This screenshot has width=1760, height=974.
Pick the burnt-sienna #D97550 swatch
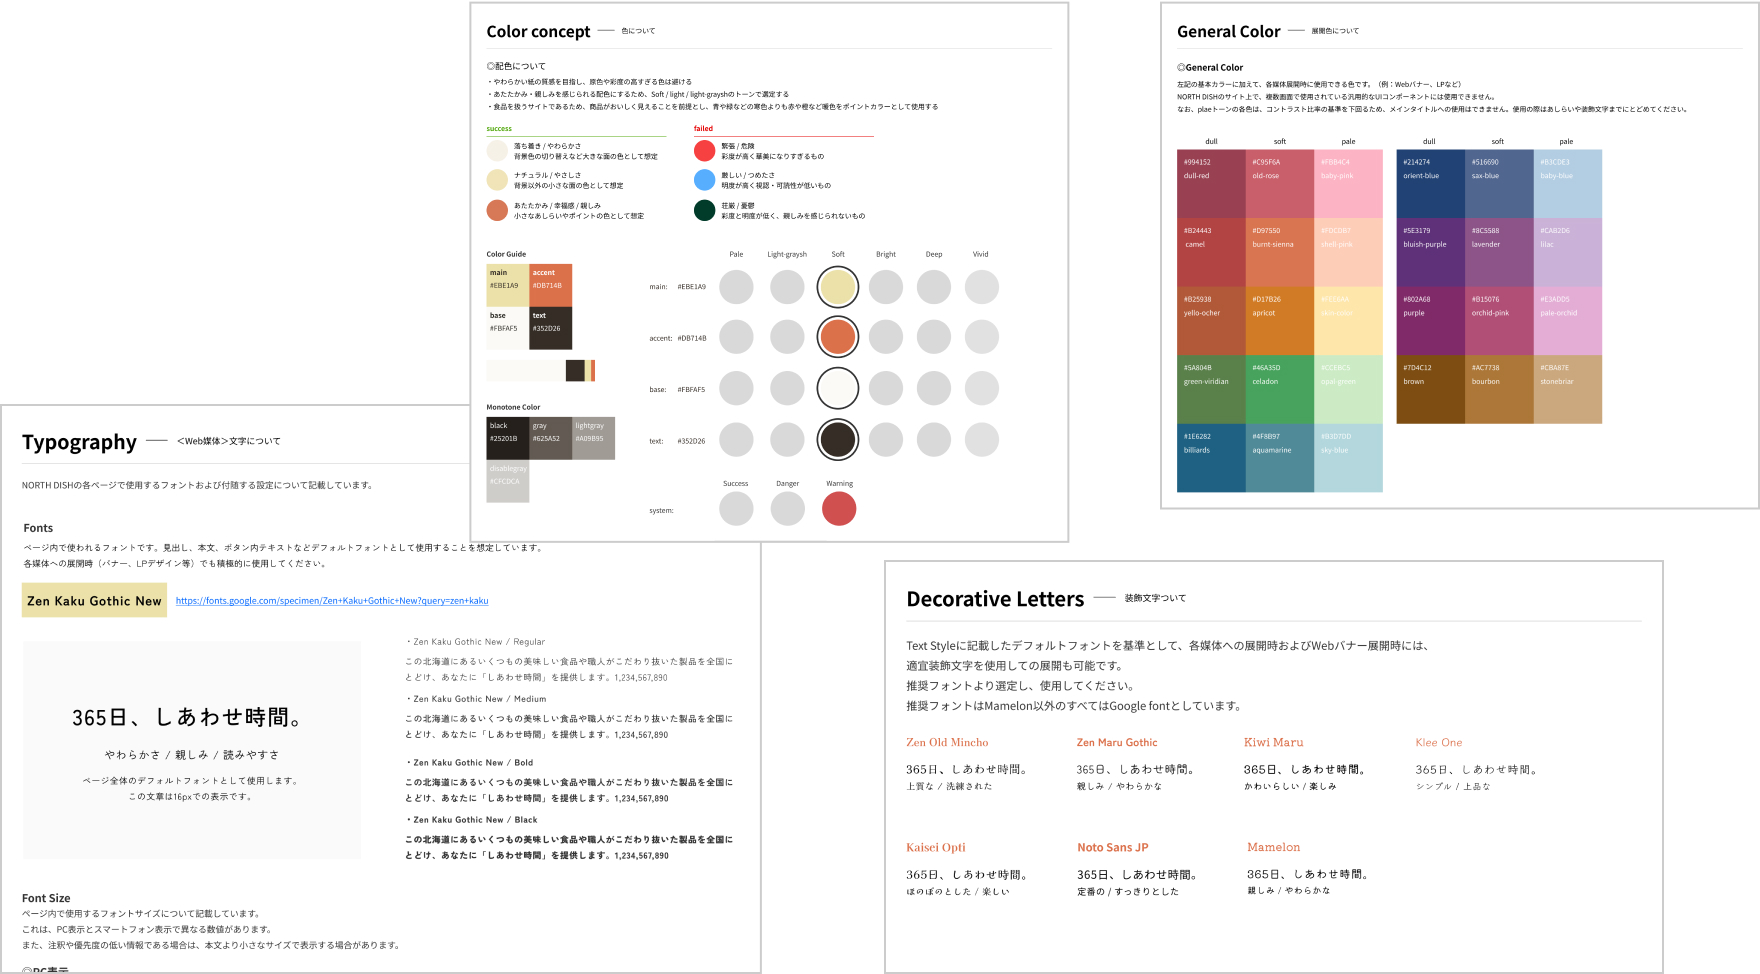tap(1280, 253)
